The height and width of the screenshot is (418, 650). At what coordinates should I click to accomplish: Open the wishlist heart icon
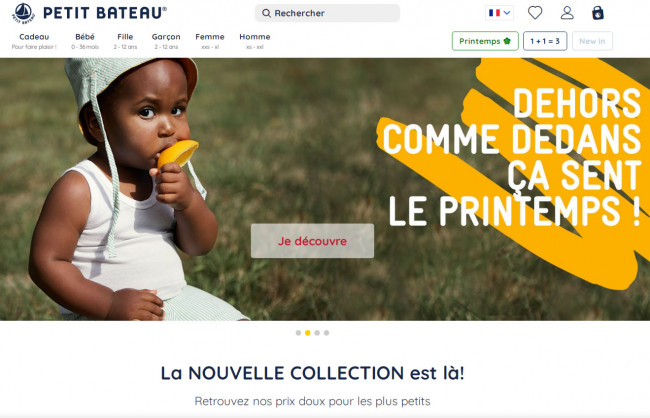(x=535, y=13)
